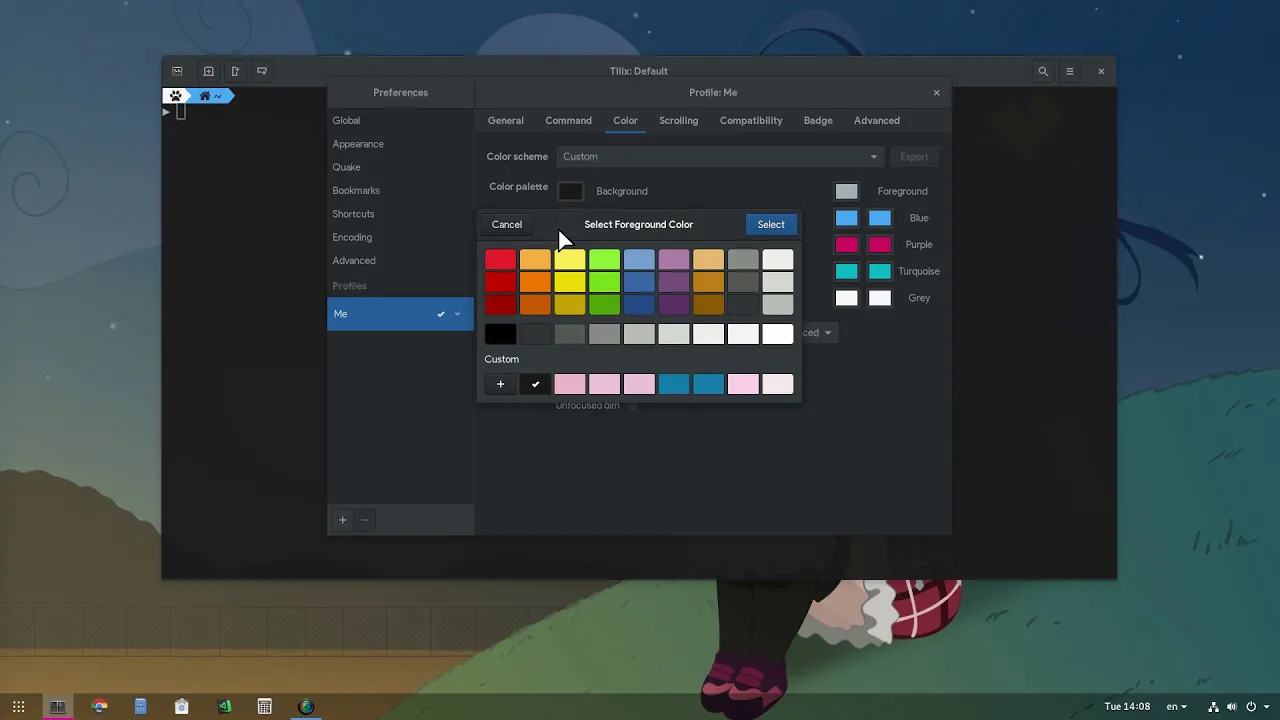
Task: Click the power icon in system tray
Action: click(1251, 706)
